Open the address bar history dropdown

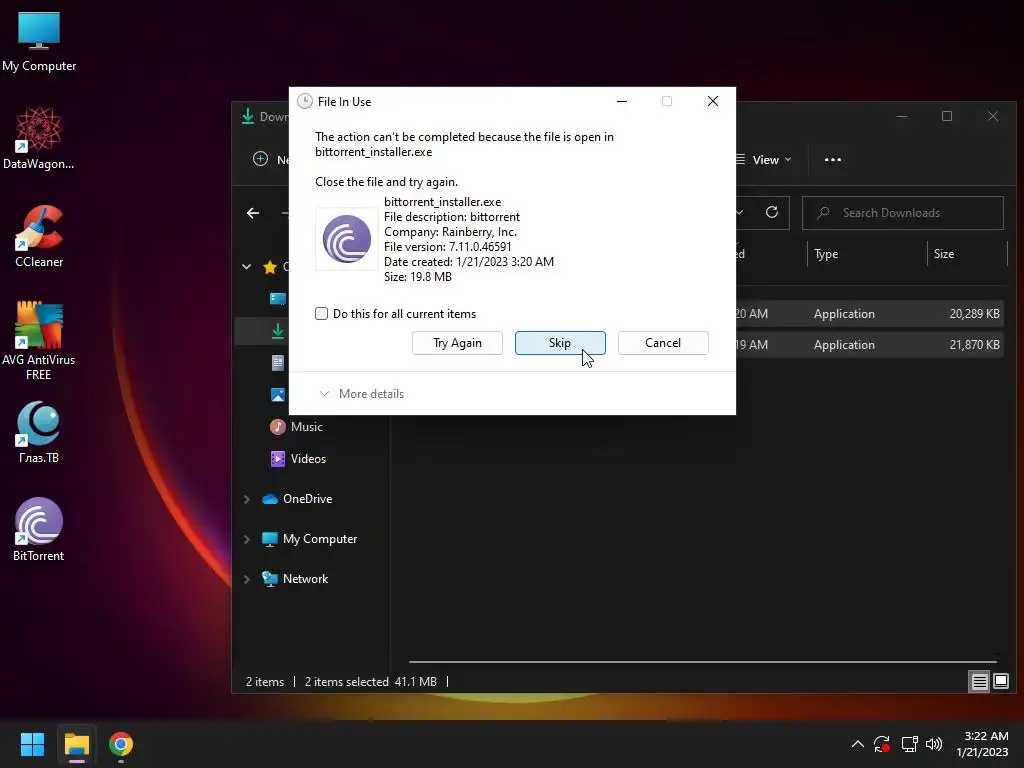click(x=740, y=212)
